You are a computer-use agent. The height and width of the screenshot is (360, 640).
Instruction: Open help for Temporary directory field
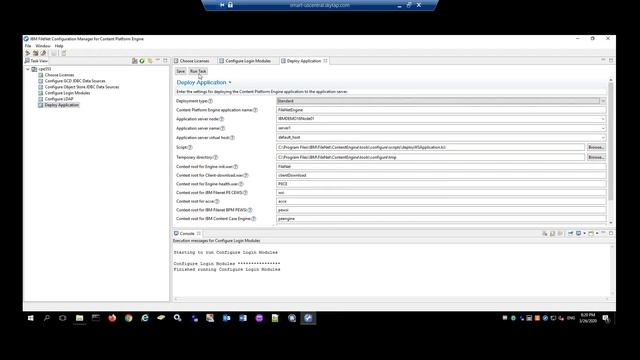[216, 157]
